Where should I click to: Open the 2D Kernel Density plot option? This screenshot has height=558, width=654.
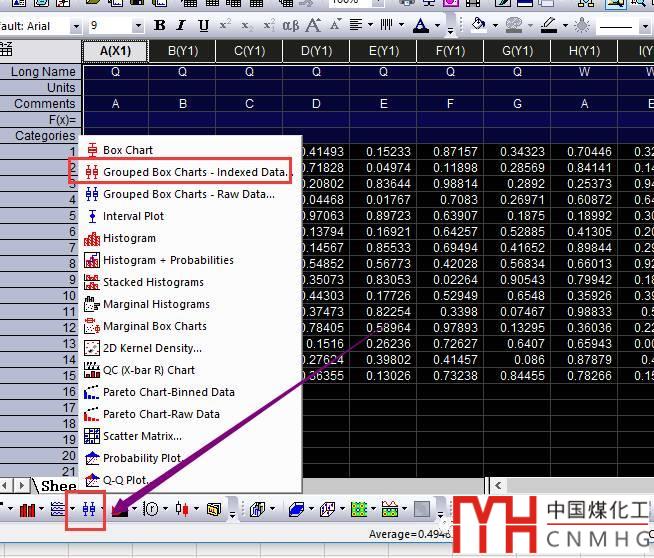151,348
